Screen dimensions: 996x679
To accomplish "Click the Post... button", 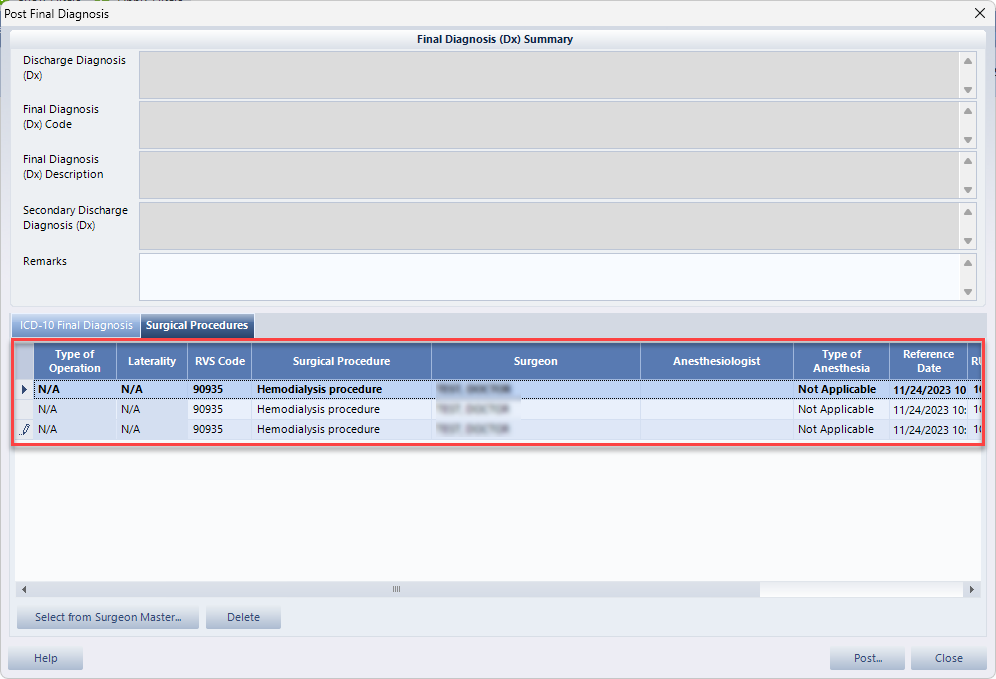I will [867, 658].
